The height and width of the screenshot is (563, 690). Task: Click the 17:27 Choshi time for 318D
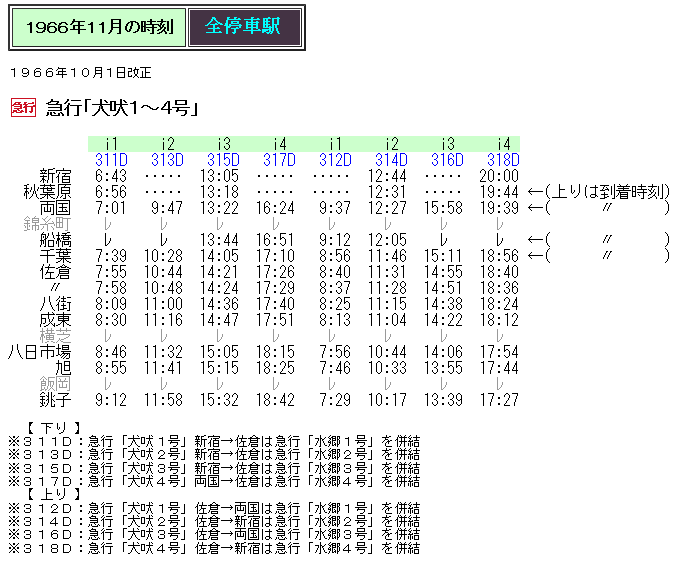(499, 400)
